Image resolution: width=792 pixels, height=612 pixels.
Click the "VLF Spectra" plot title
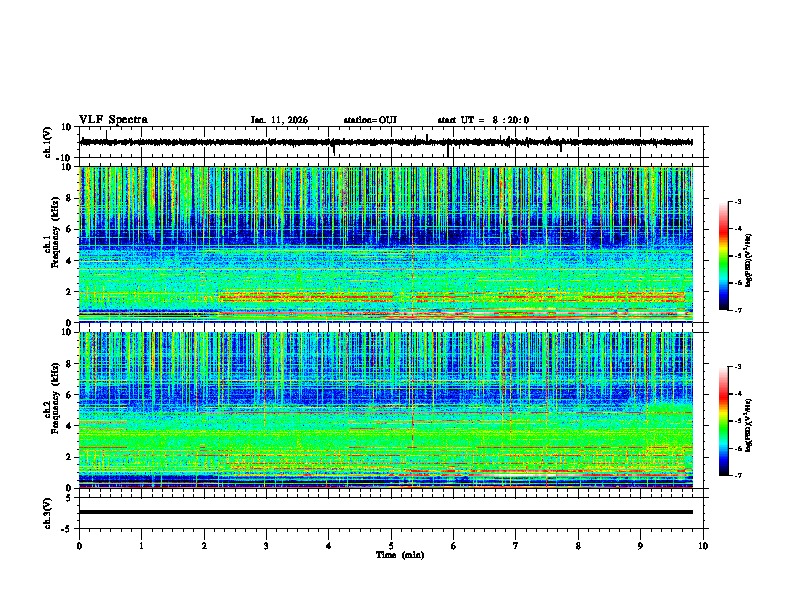pos(113,120)
